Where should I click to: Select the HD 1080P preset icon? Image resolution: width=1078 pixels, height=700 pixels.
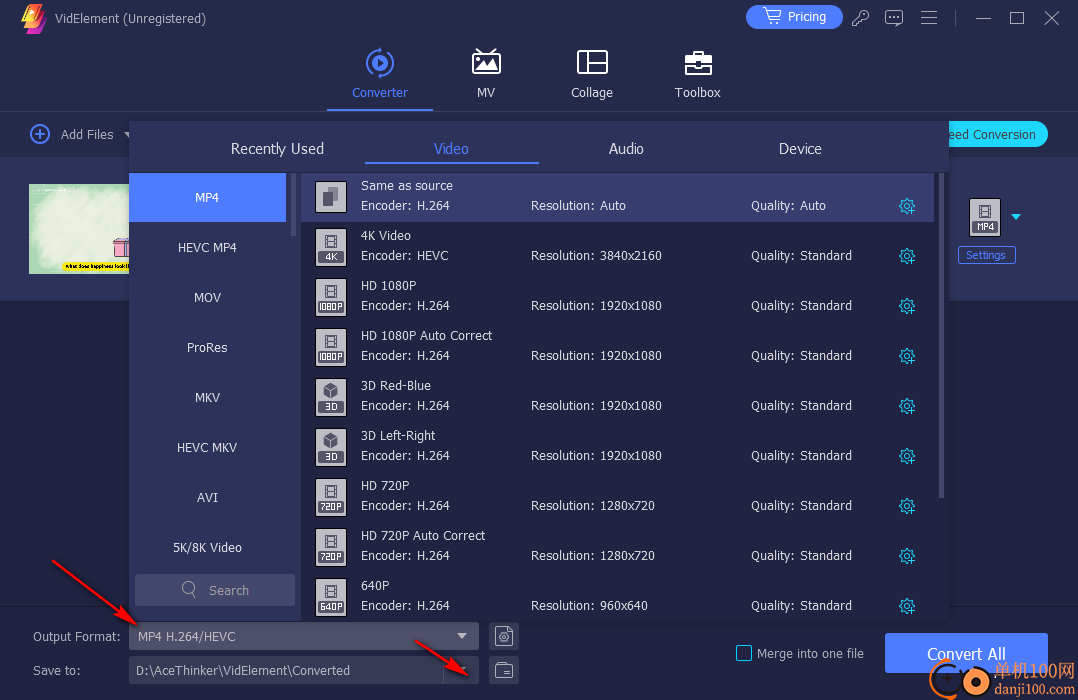click(x=331, y=297)
